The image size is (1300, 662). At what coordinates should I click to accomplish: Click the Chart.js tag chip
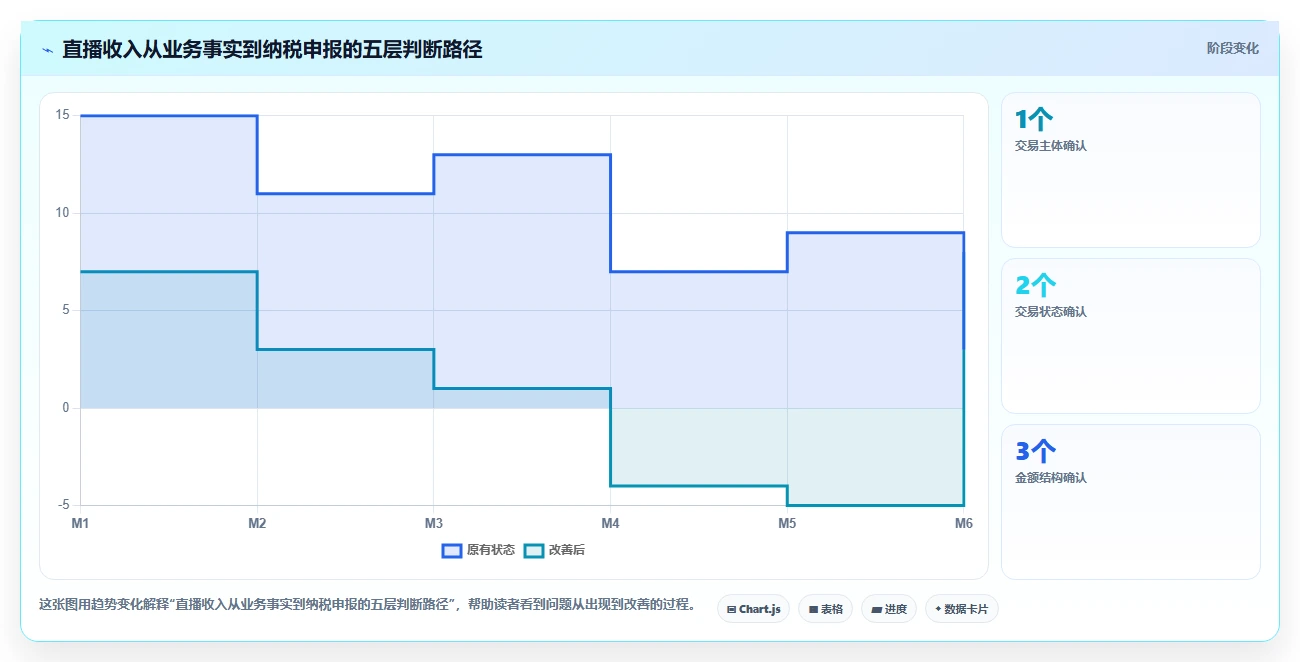tap(754, 609)
